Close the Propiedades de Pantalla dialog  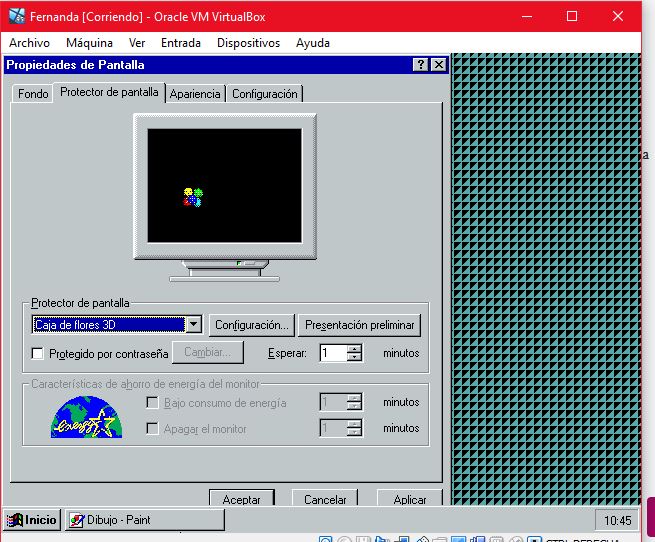pos(438,65)
